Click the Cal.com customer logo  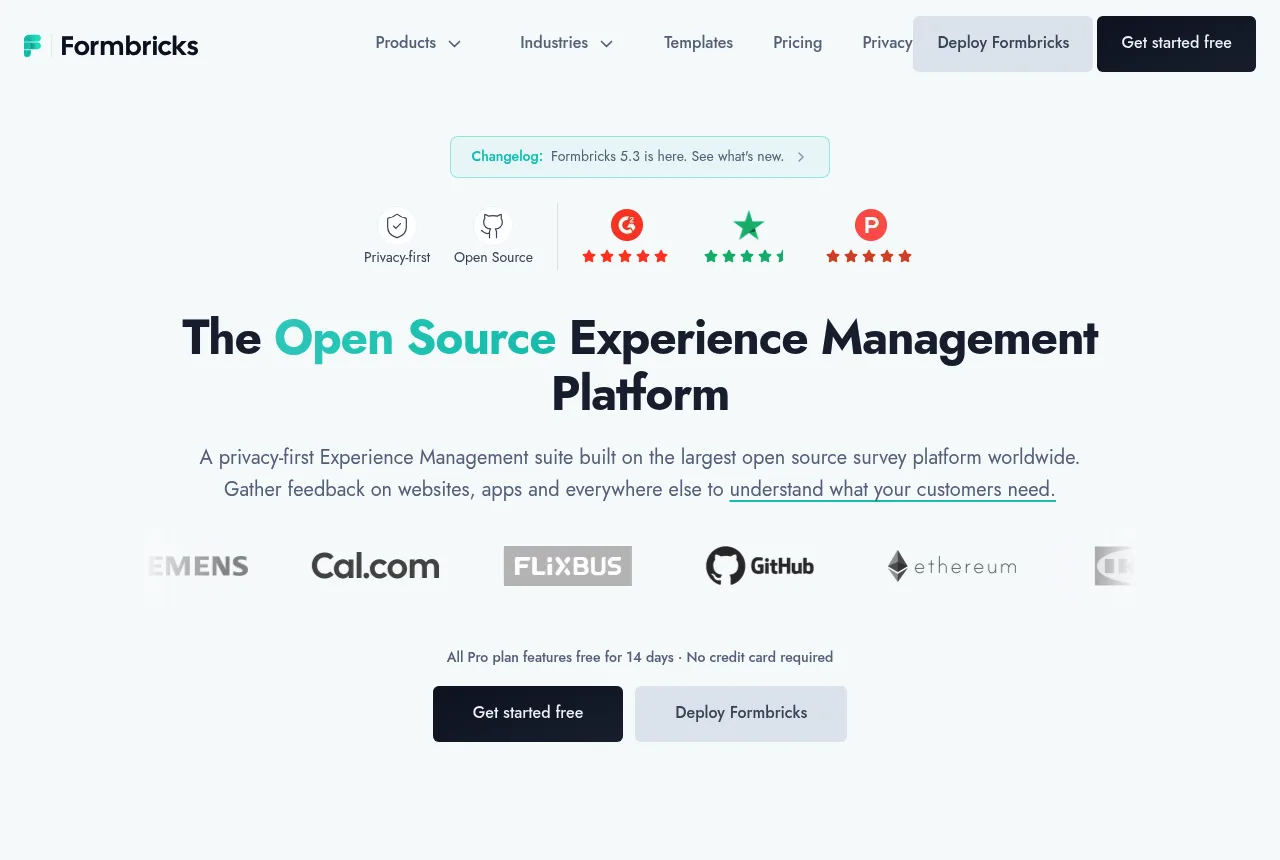pyautogui.click(x=375, y=566)
